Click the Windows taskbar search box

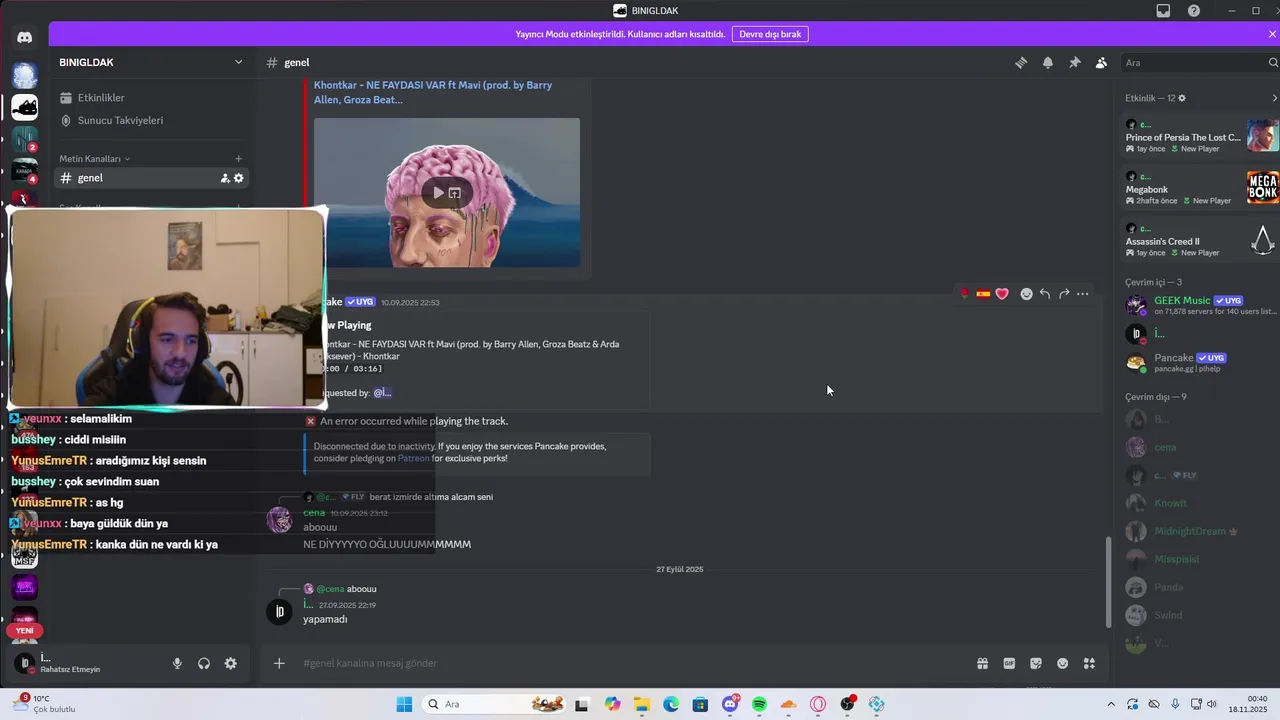495,704
